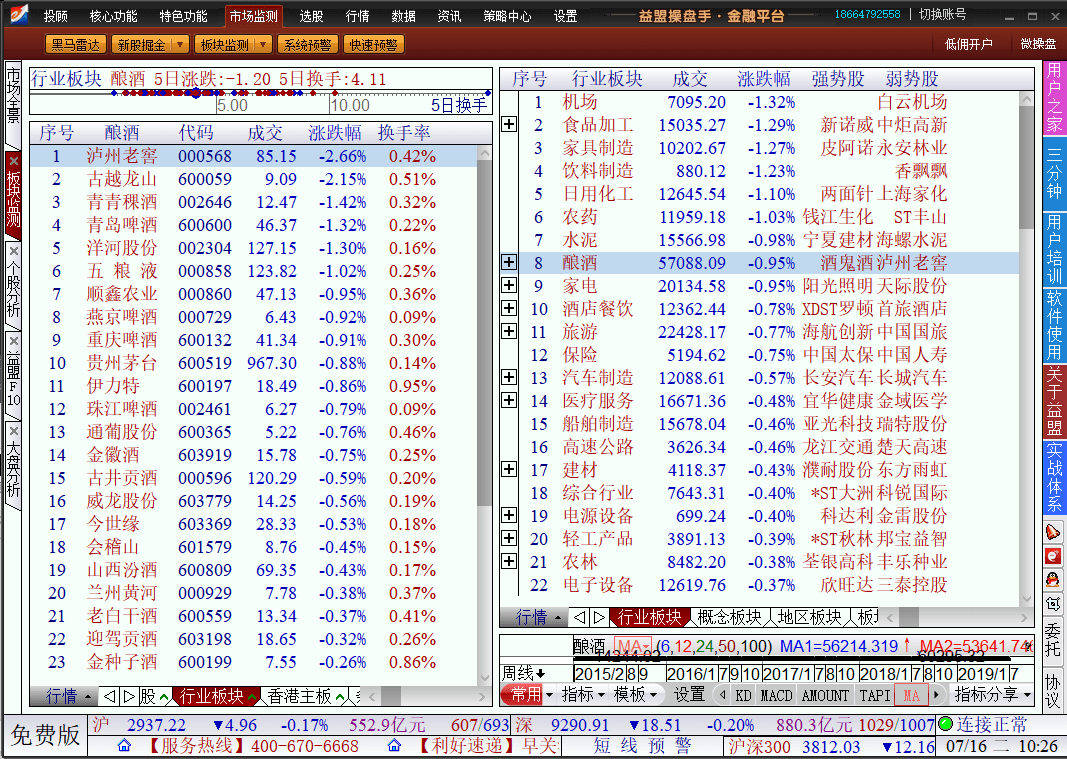1067x759 pixels.
Task: Click left tab-scroll arrow beside 香港主板 tabs
Action: [109, 696]
